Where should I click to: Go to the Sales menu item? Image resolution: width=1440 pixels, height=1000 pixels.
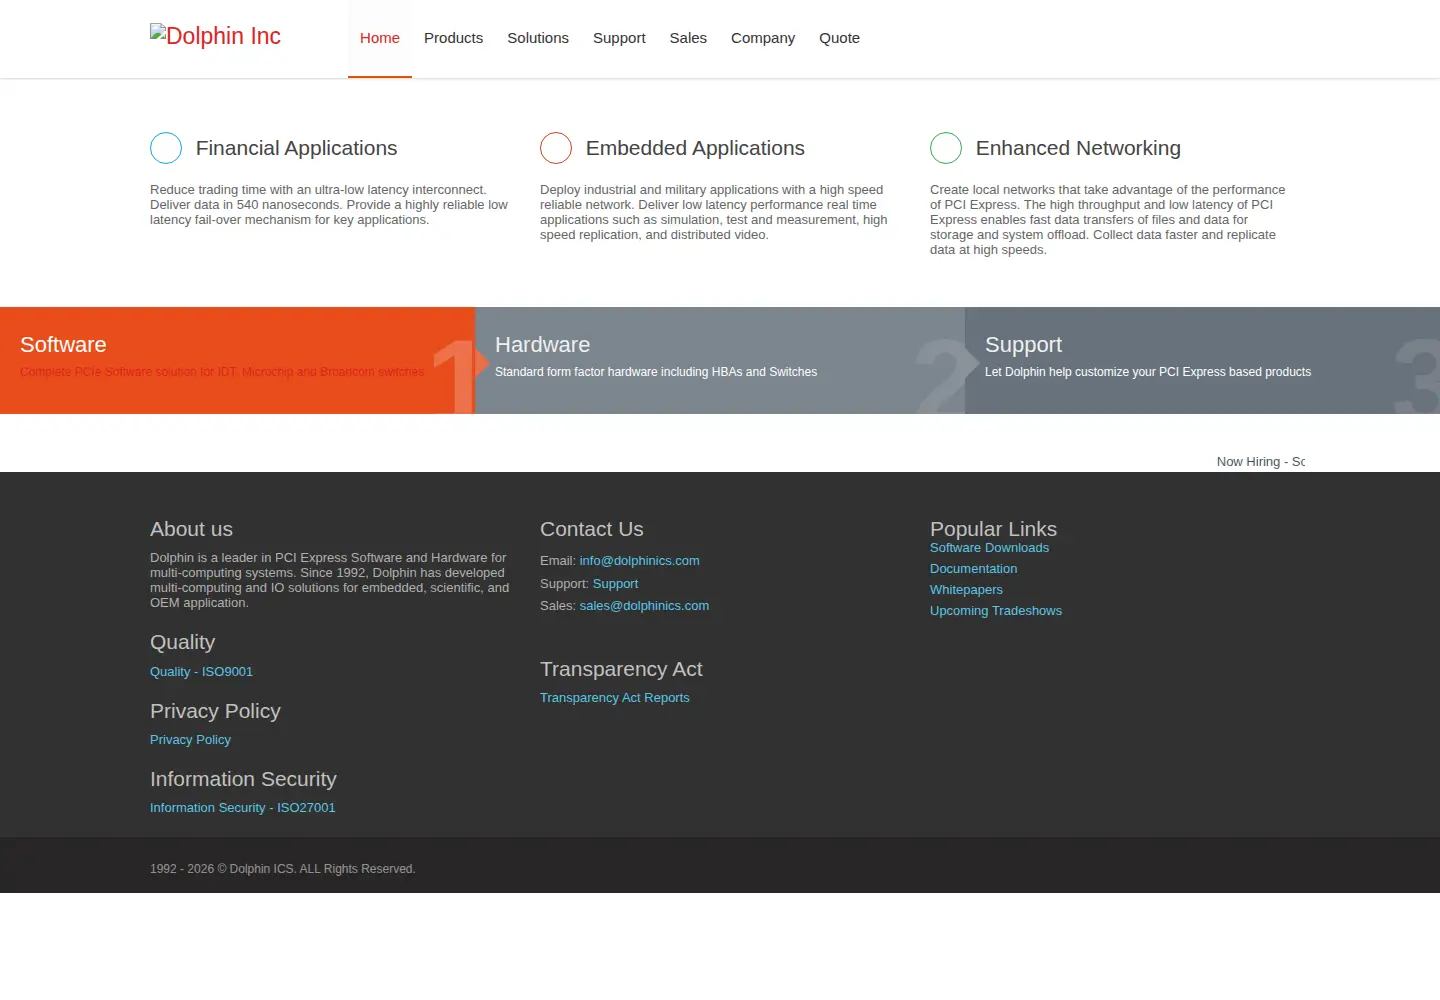click(688, 38)
